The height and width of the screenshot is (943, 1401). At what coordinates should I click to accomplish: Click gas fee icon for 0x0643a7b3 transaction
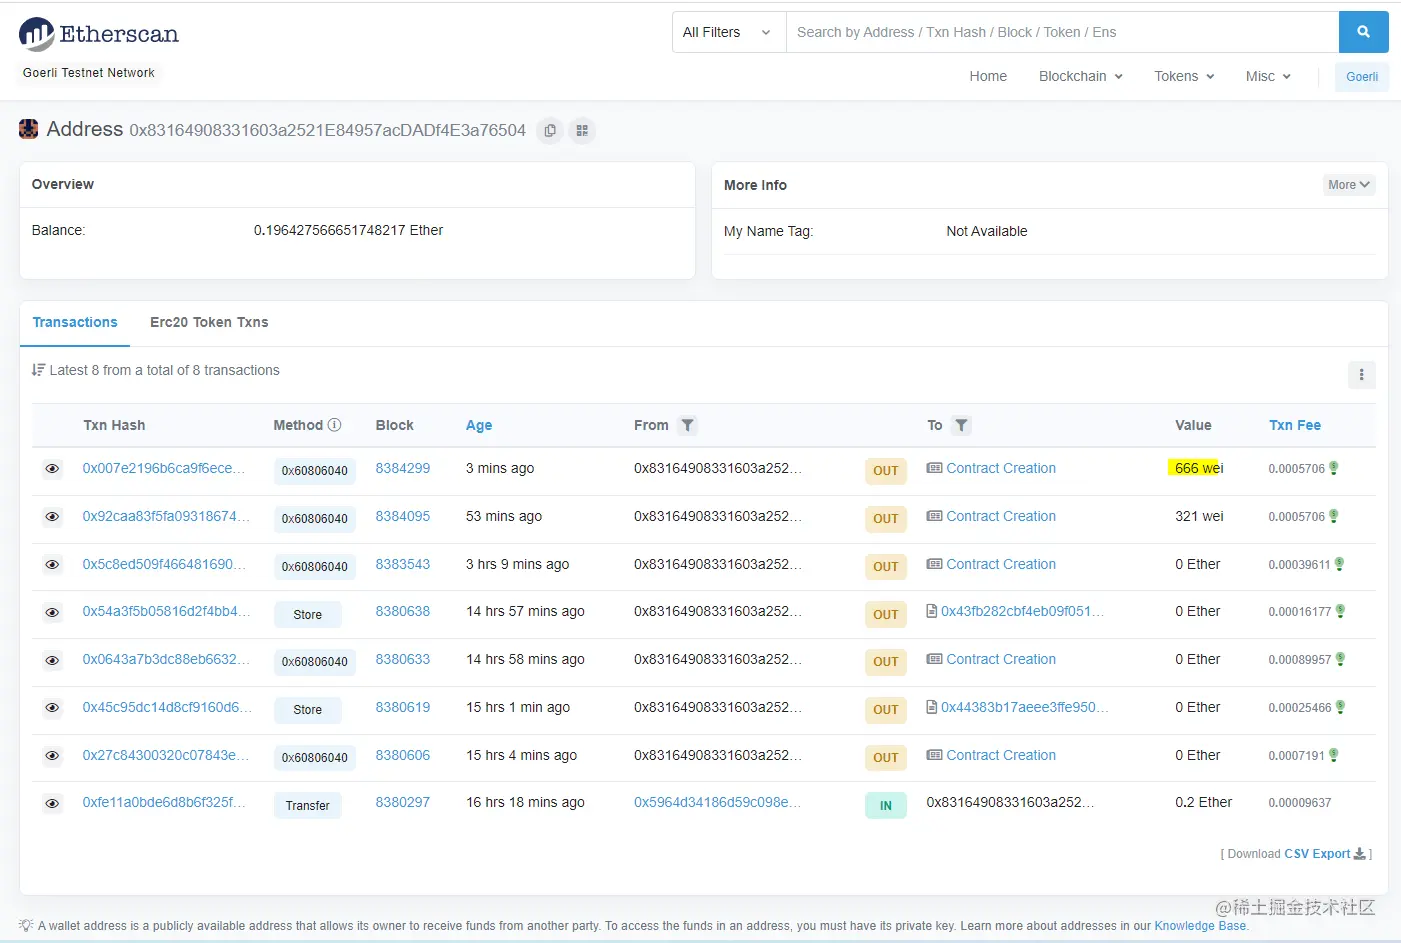(1341, 659)
